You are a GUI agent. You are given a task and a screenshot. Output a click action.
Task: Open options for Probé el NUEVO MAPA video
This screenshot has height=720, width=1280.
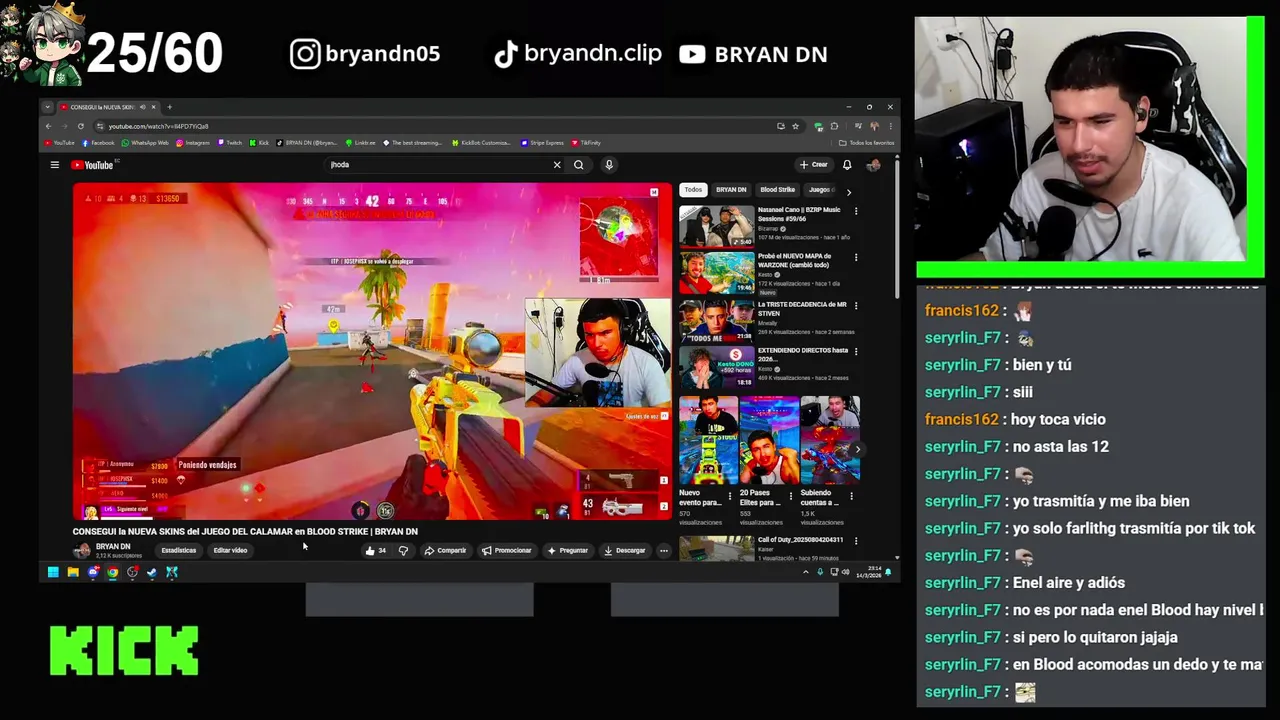point(855,257)
